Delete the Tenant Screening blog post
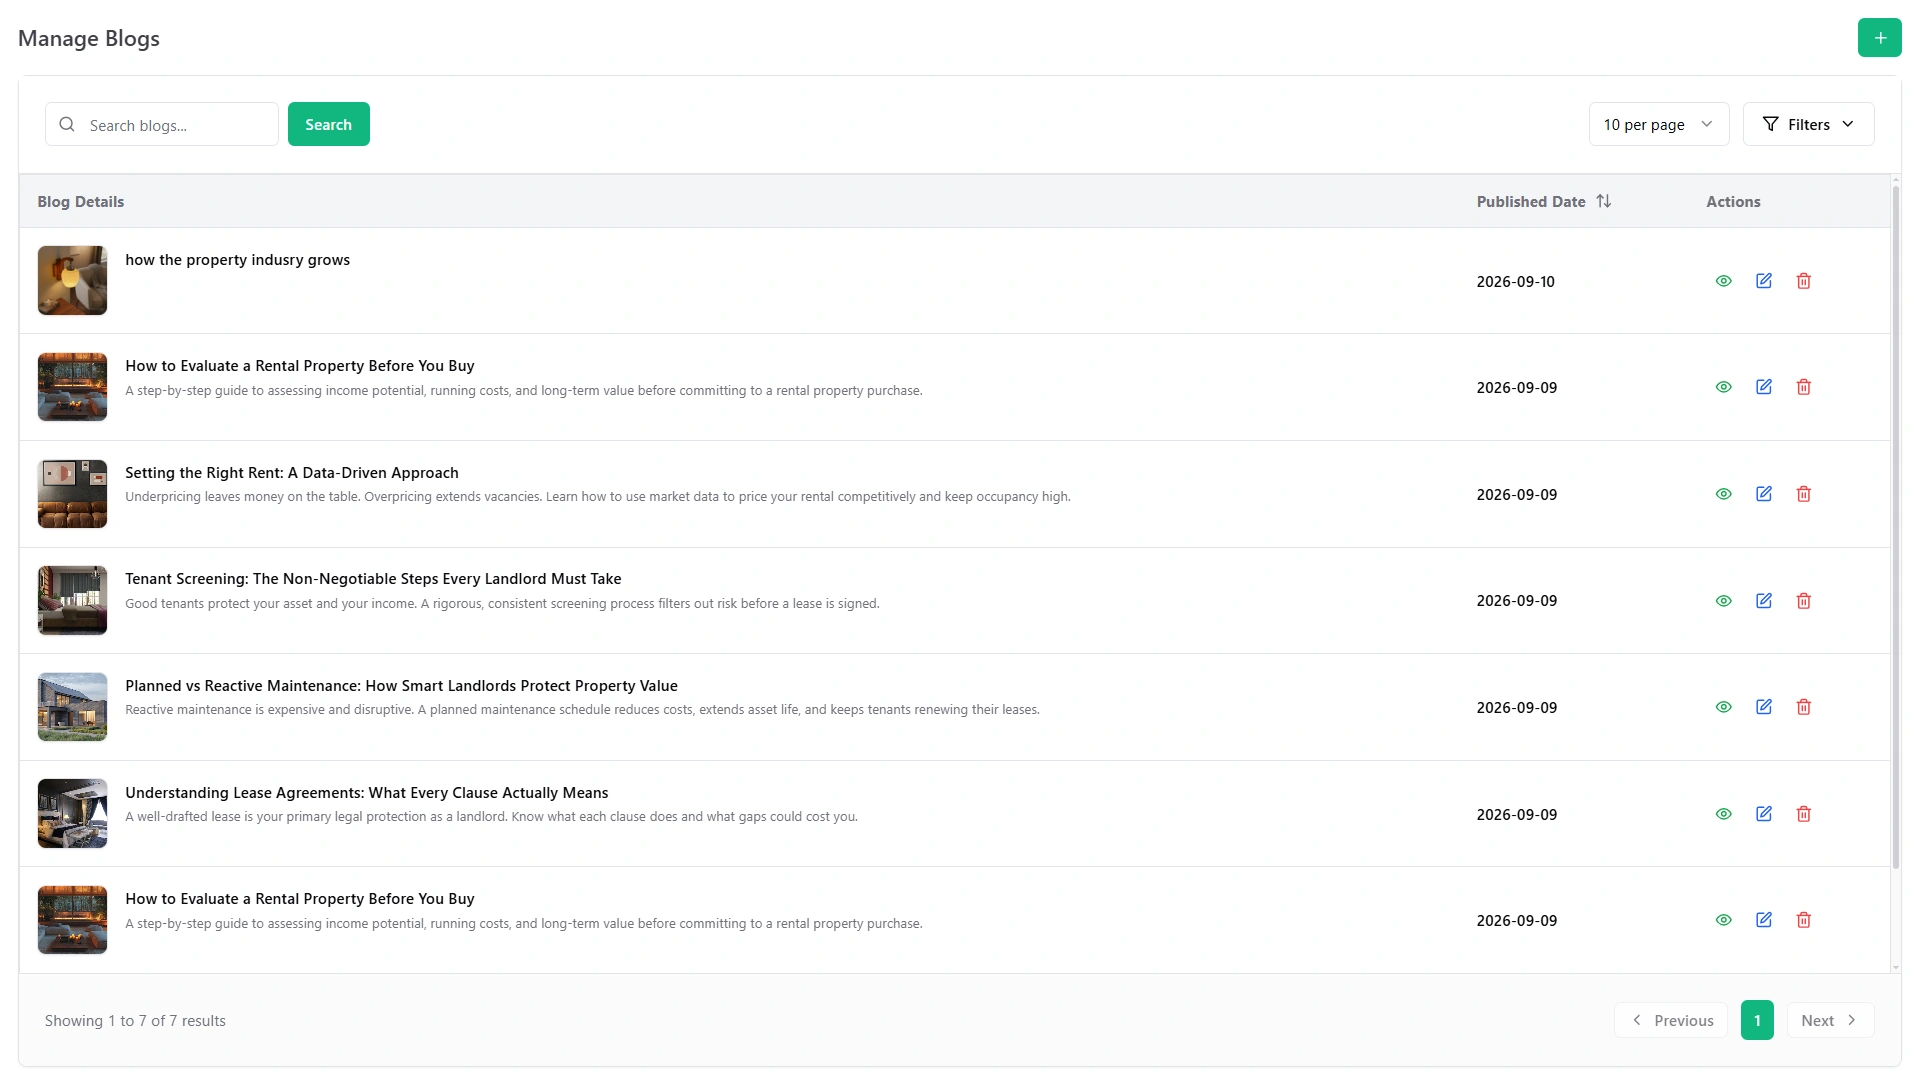 tap(1803, 601)
